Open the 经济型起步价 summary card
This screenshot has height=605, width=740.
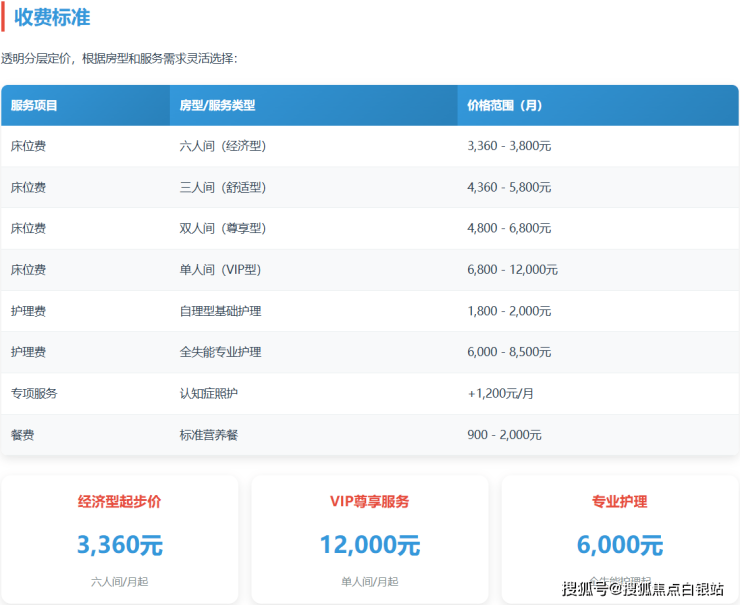(x=119, y=539)
